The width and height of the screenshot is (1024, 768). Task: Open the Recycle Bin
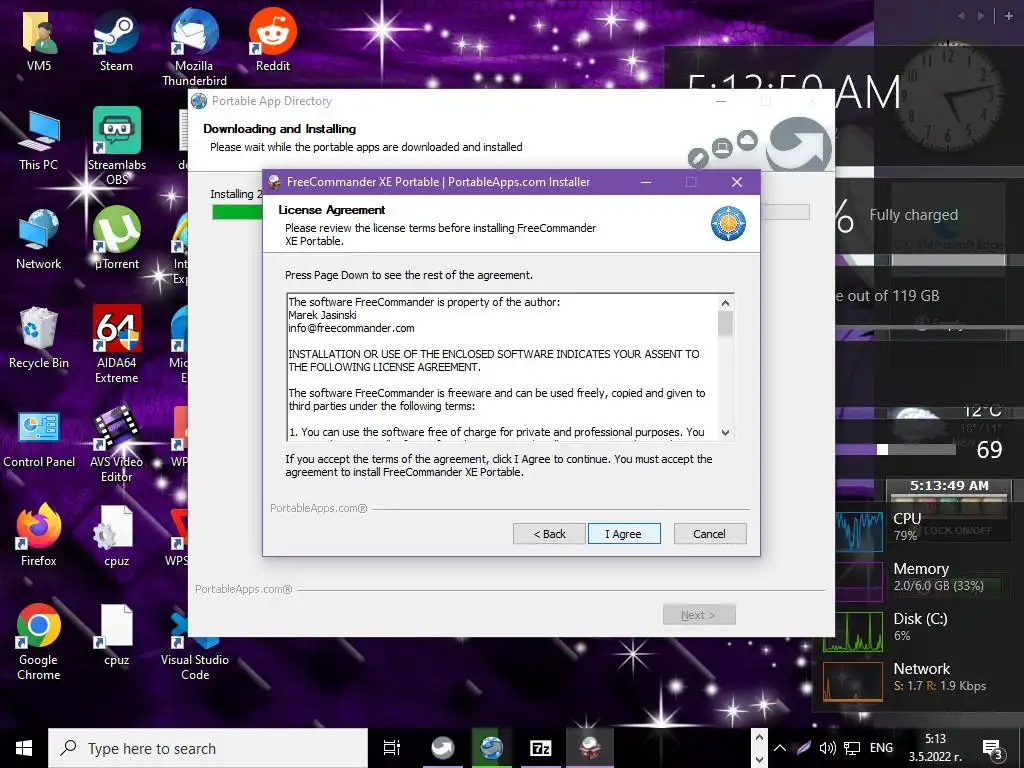coord(39,338)
